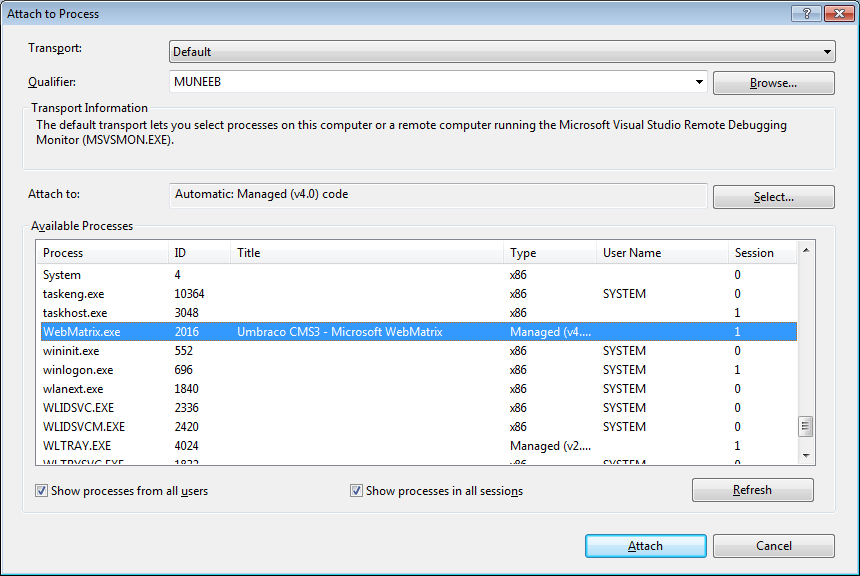Sort by the Session column header
This screenshot has width=860, height=576.
762,253
